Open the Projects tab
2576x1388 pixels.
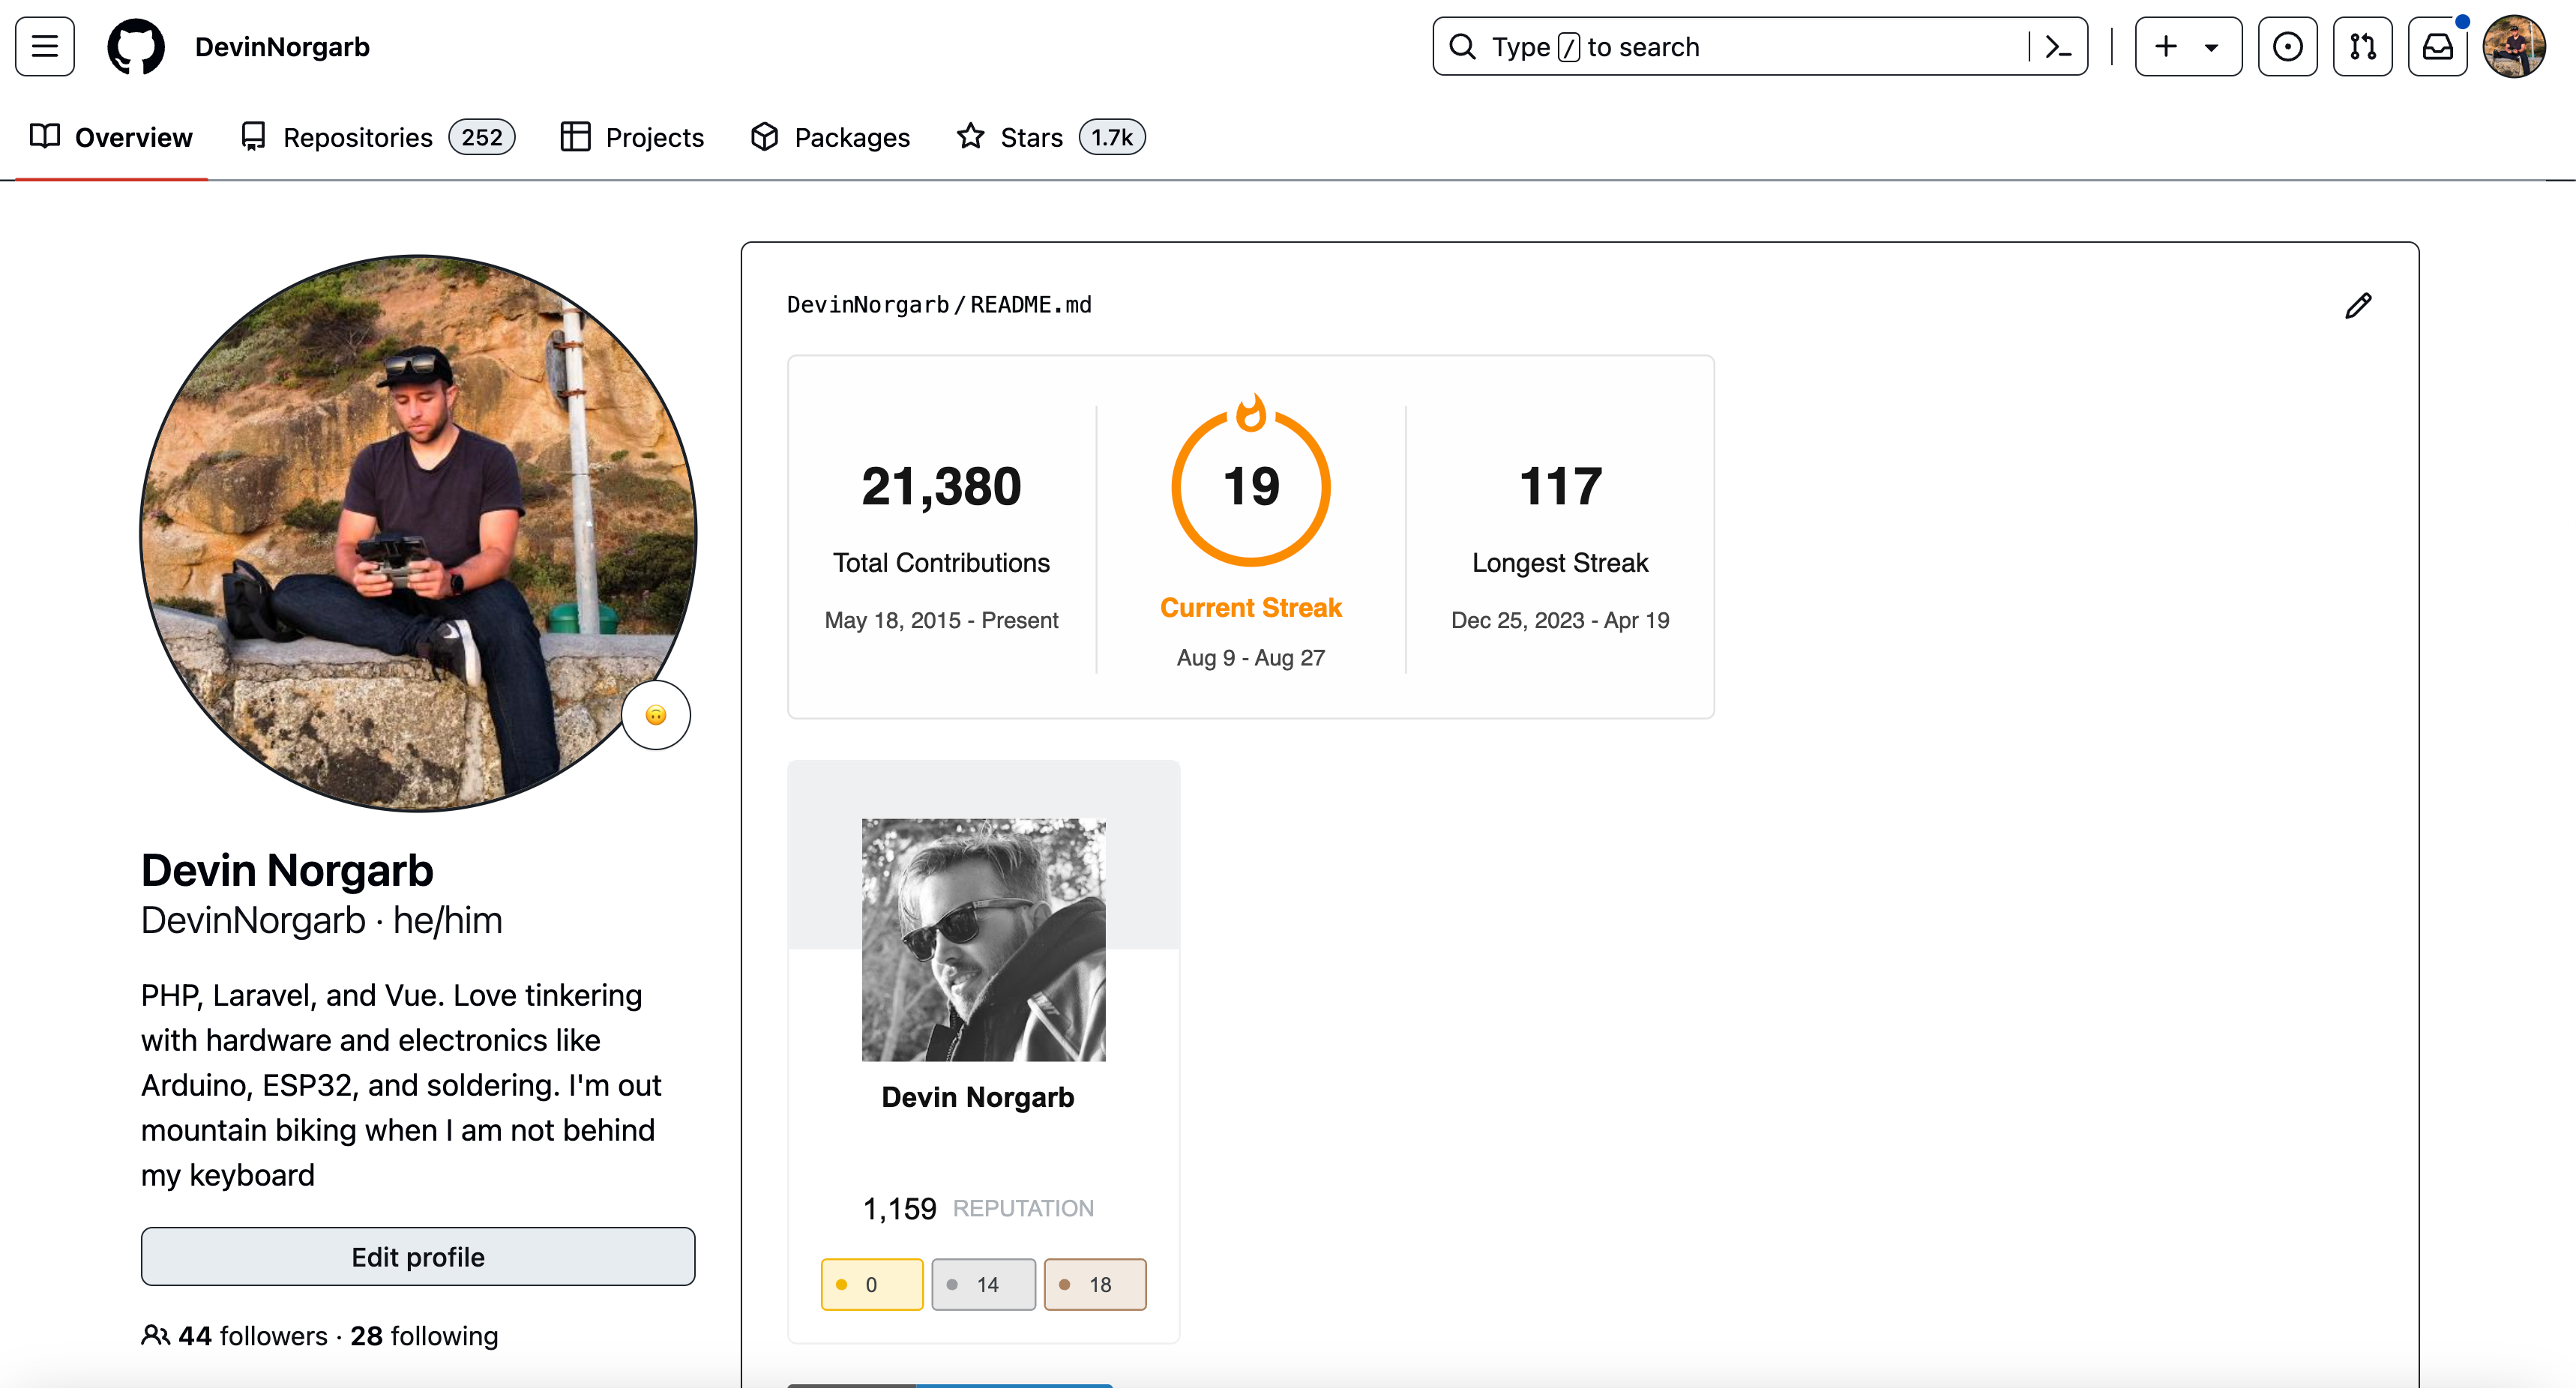pos(632,137)
